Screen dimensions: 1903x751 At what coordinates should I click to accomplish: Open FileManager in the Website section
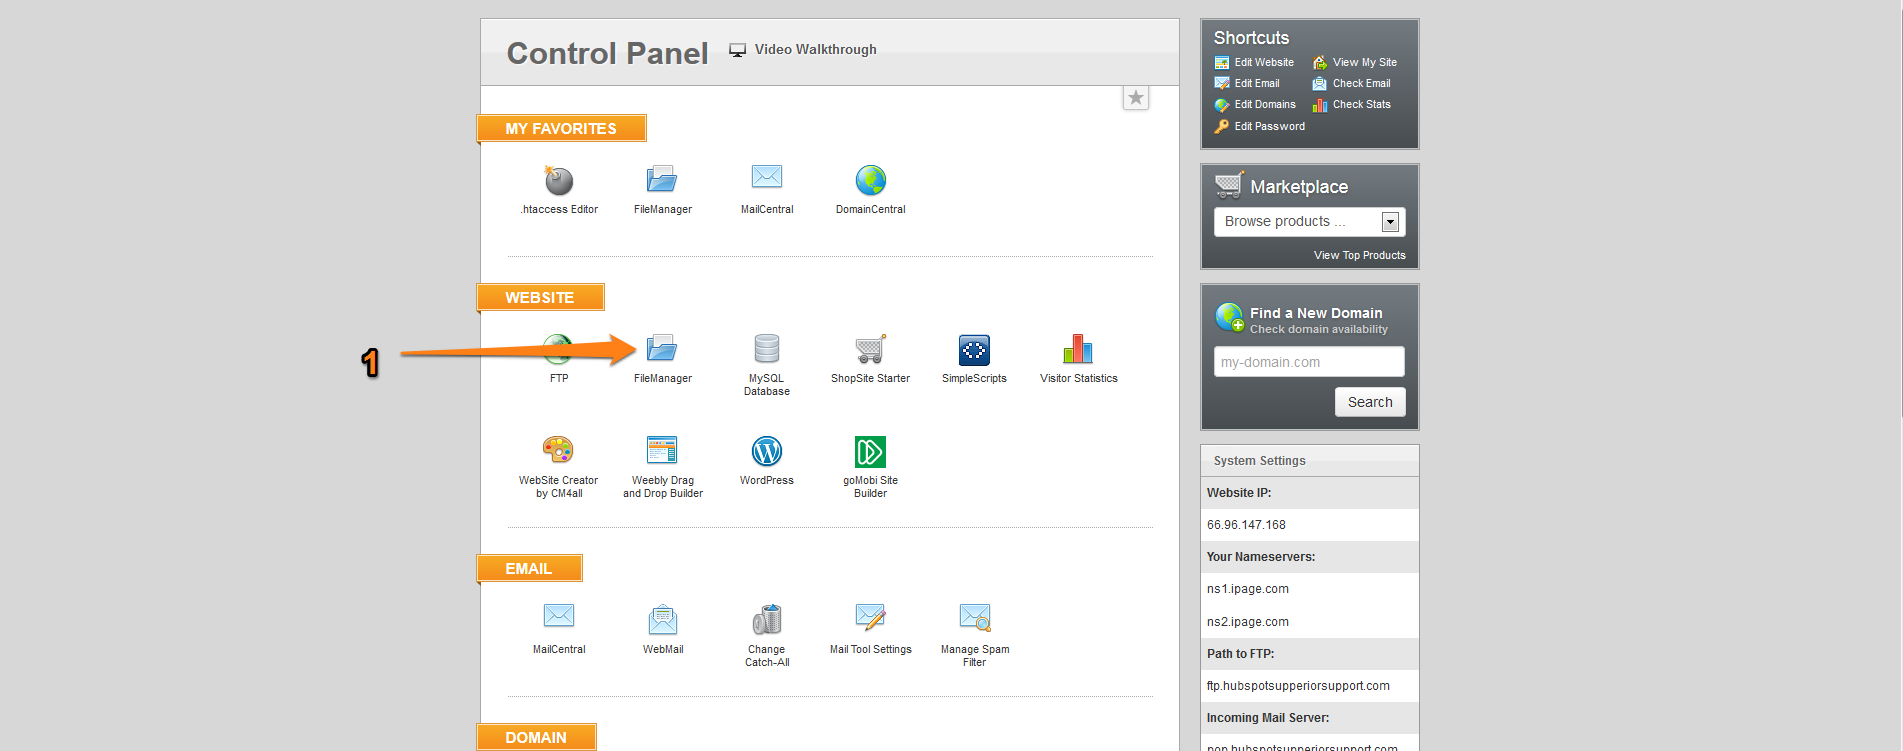662,349
